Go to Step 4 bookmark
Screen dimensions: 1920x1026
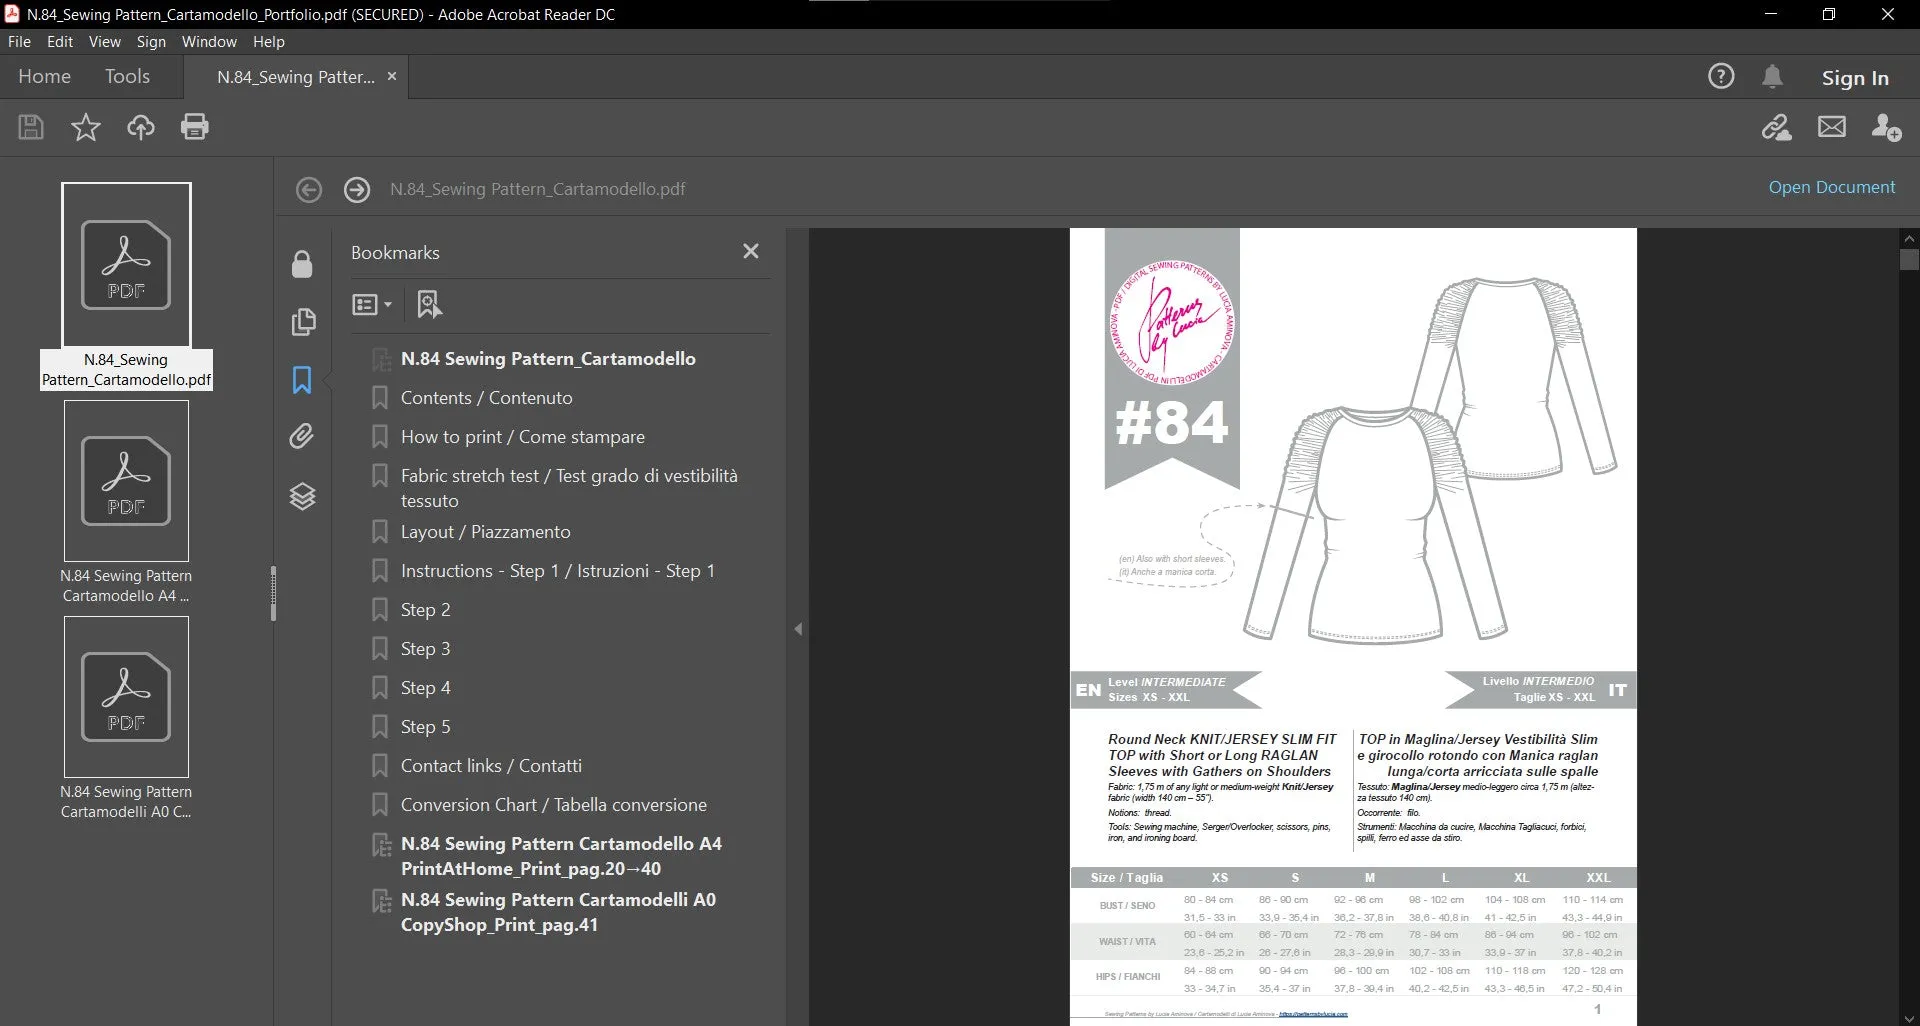pyautogui.click(x=425, y=687)
